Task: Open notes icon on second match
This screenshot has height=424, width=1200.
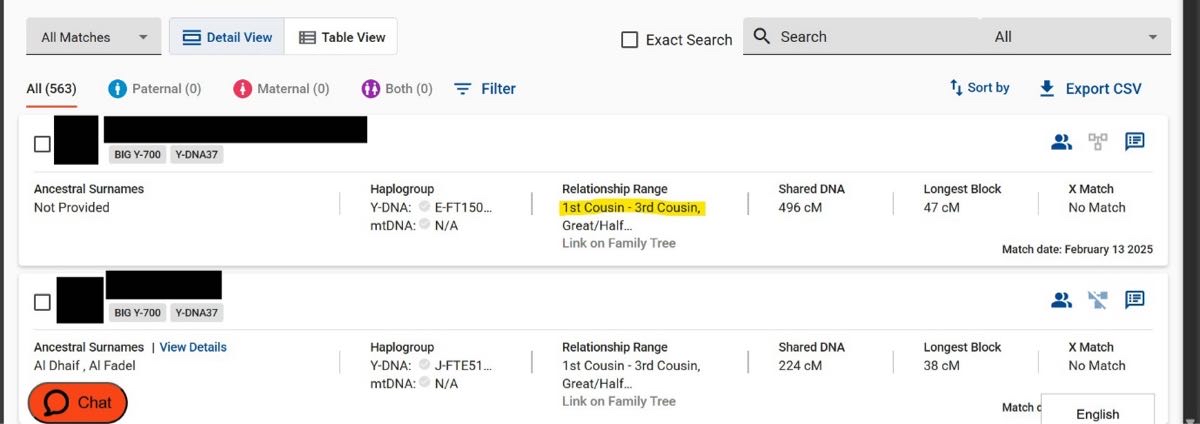Action: pos(1134,299)
